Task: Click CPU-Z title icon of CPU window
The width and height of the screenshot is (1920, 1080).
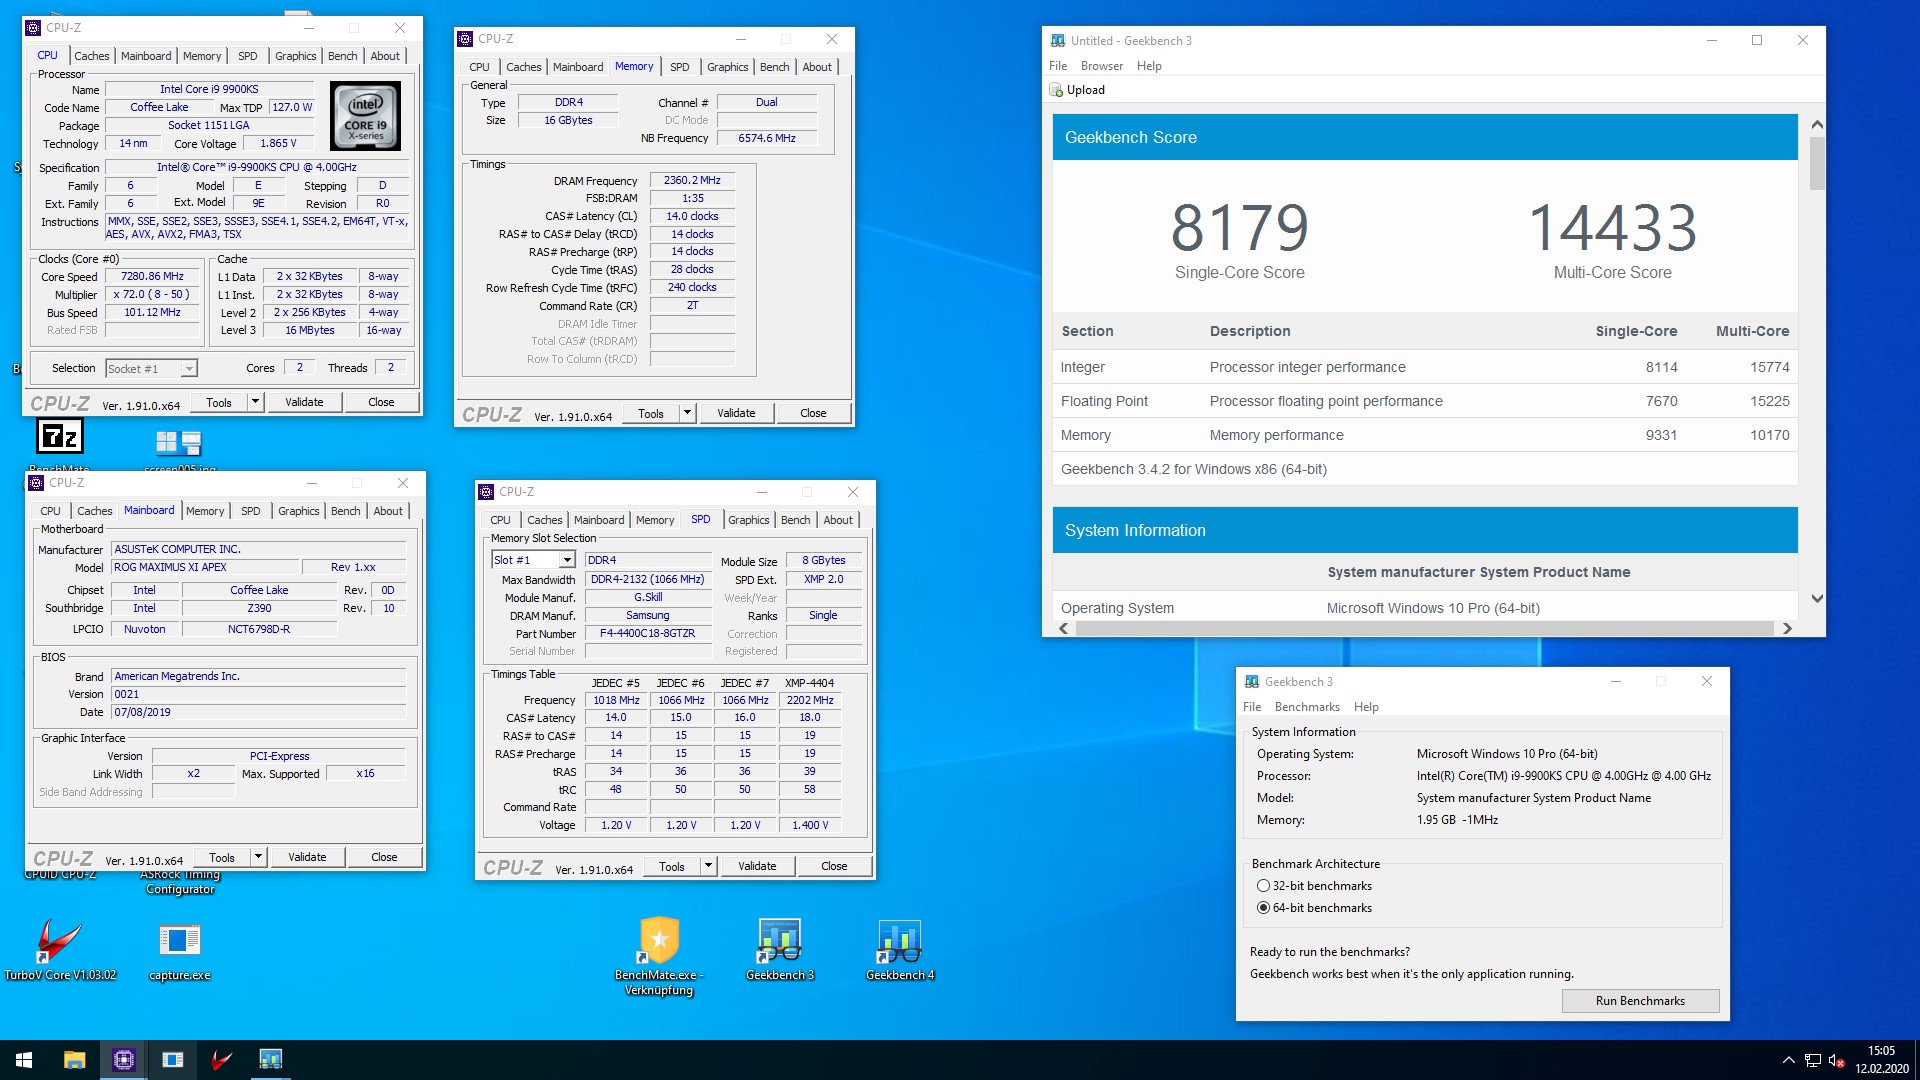Action: point(34,28)
